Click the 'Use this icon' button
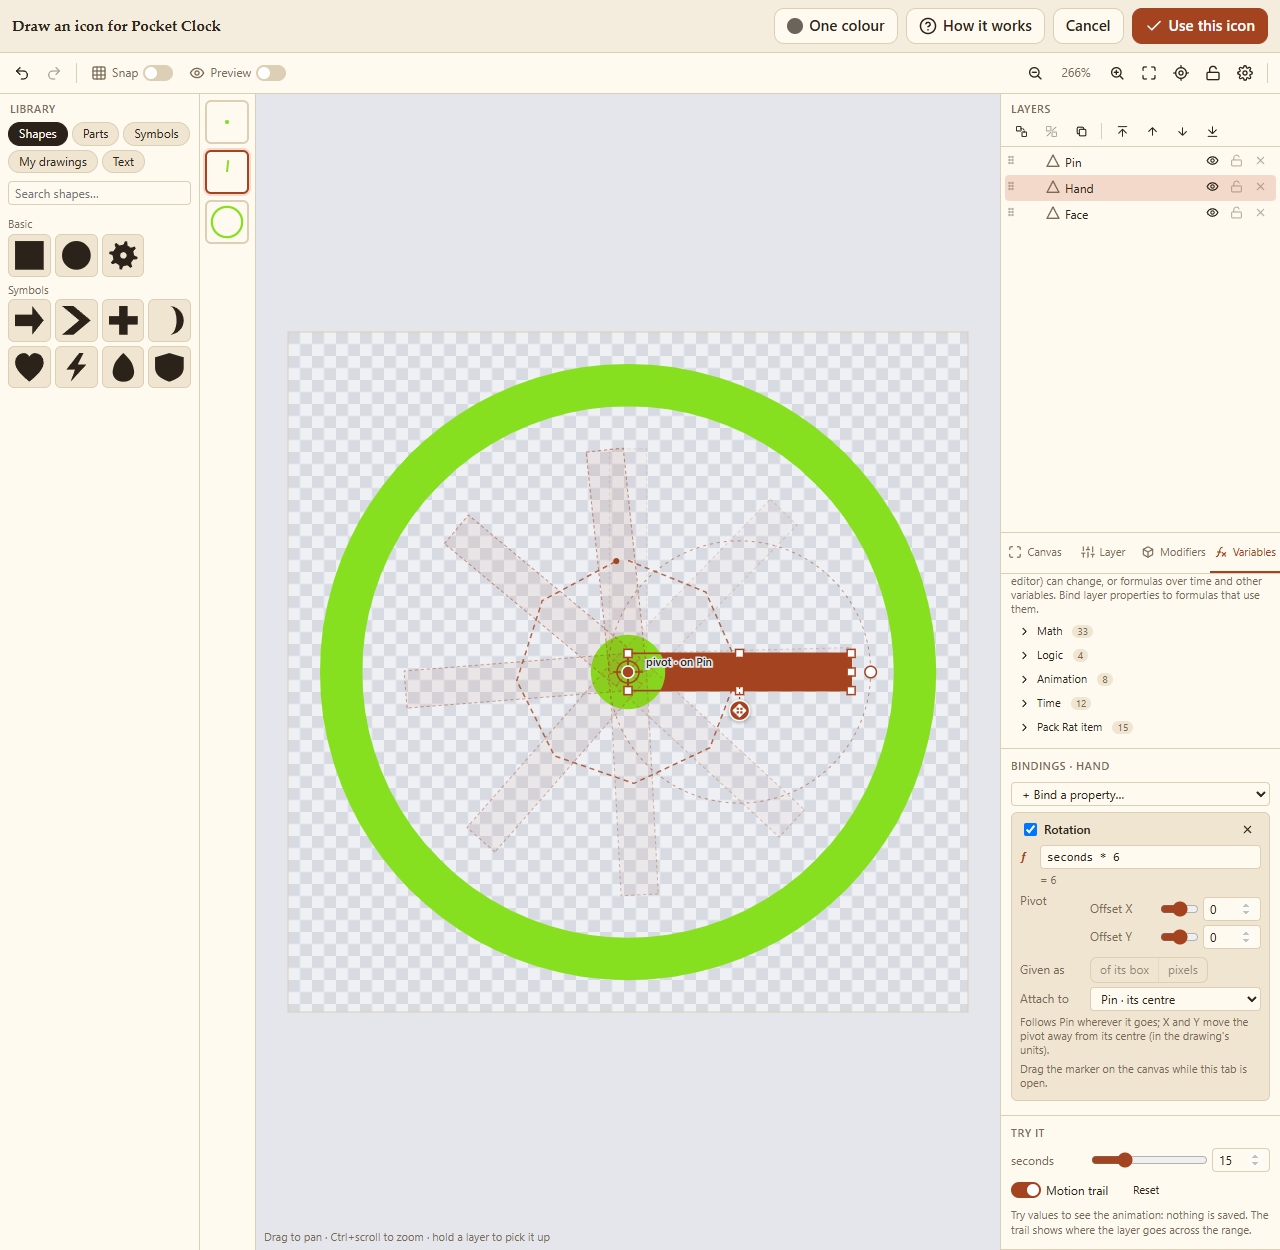This screenshot has height=1250, width=1280. [1200, 26]
